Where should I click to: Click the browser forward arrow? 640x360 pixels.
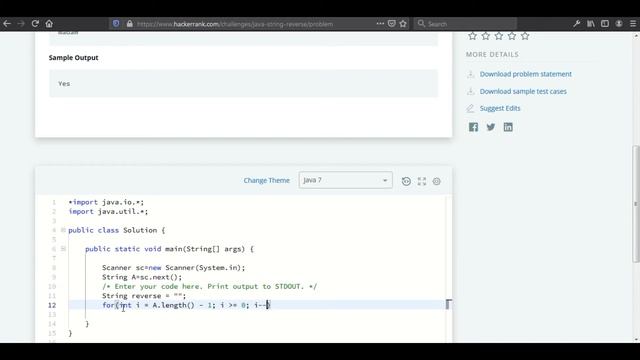(x=21, y=24)
